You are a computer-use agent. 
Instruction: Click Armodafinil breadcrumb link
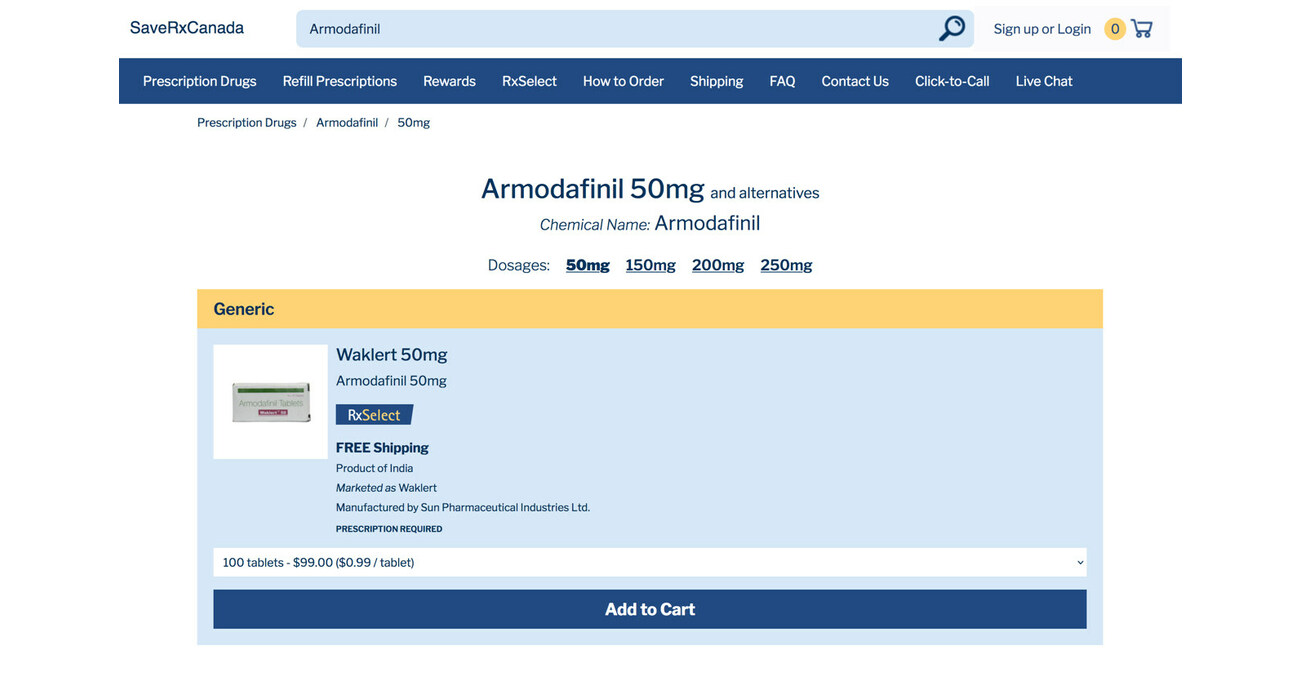tap(347, 123)
